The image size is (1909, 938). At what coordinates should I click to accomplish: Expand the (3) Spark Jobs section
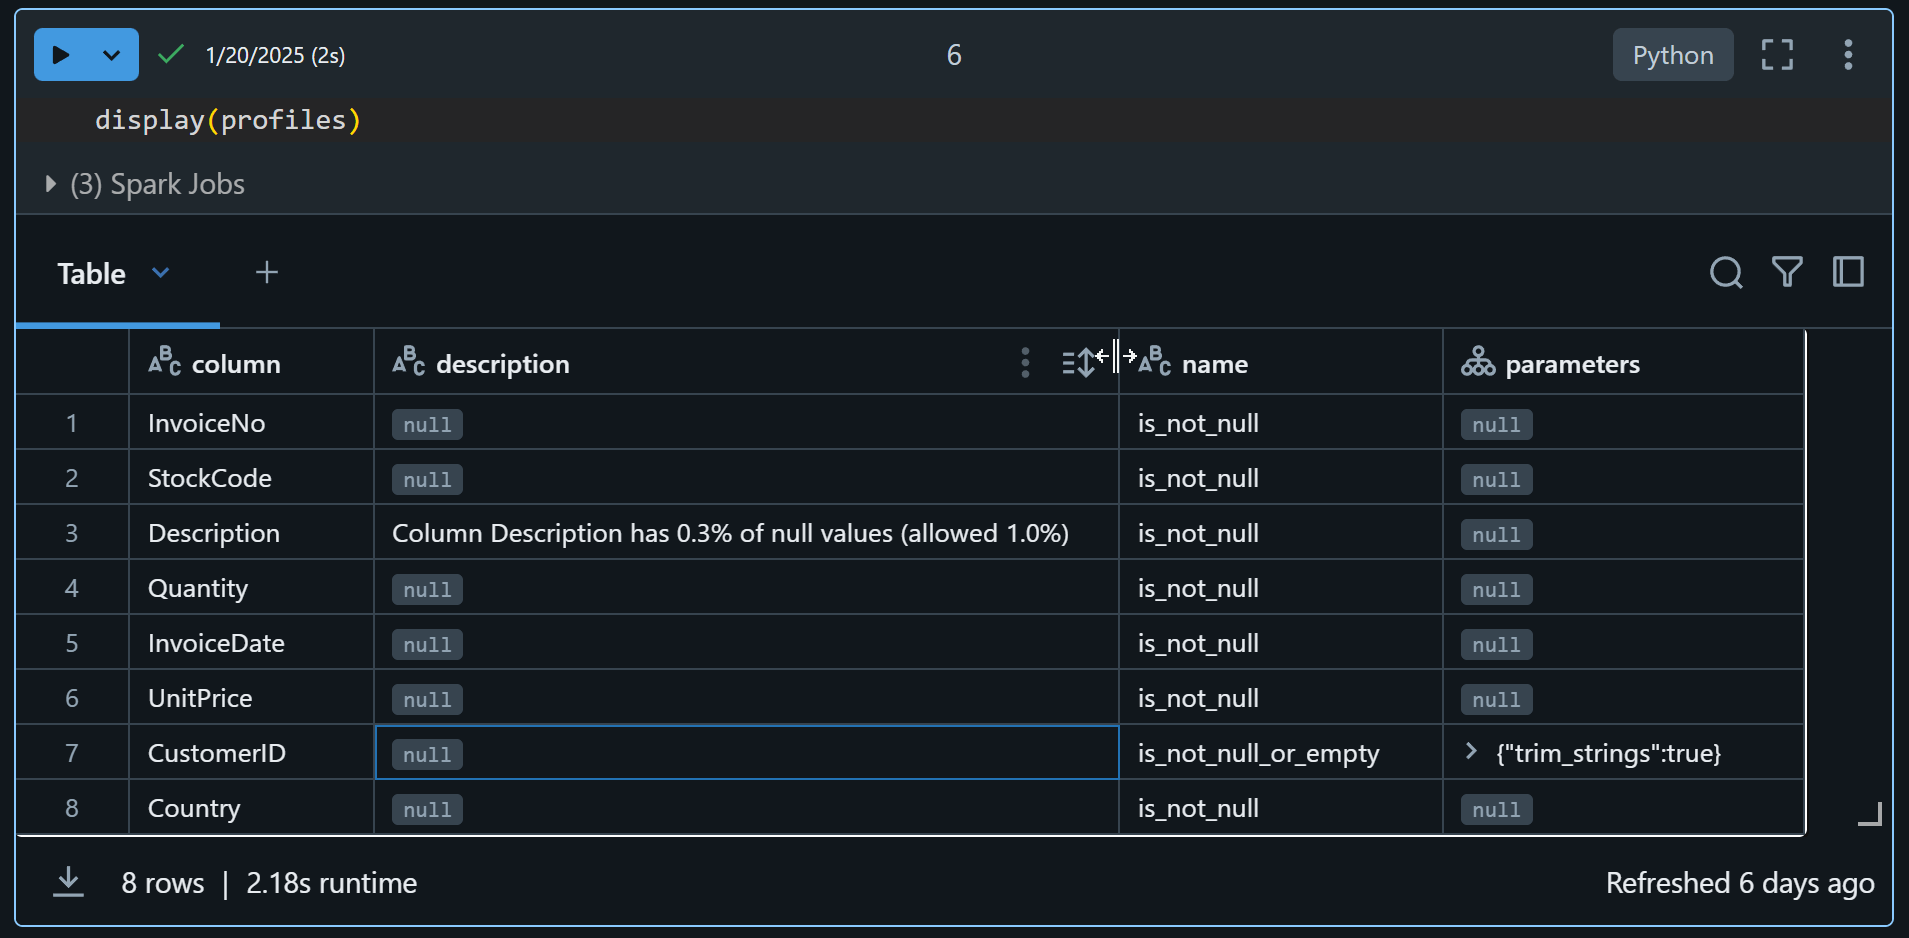tap(49, 183)
